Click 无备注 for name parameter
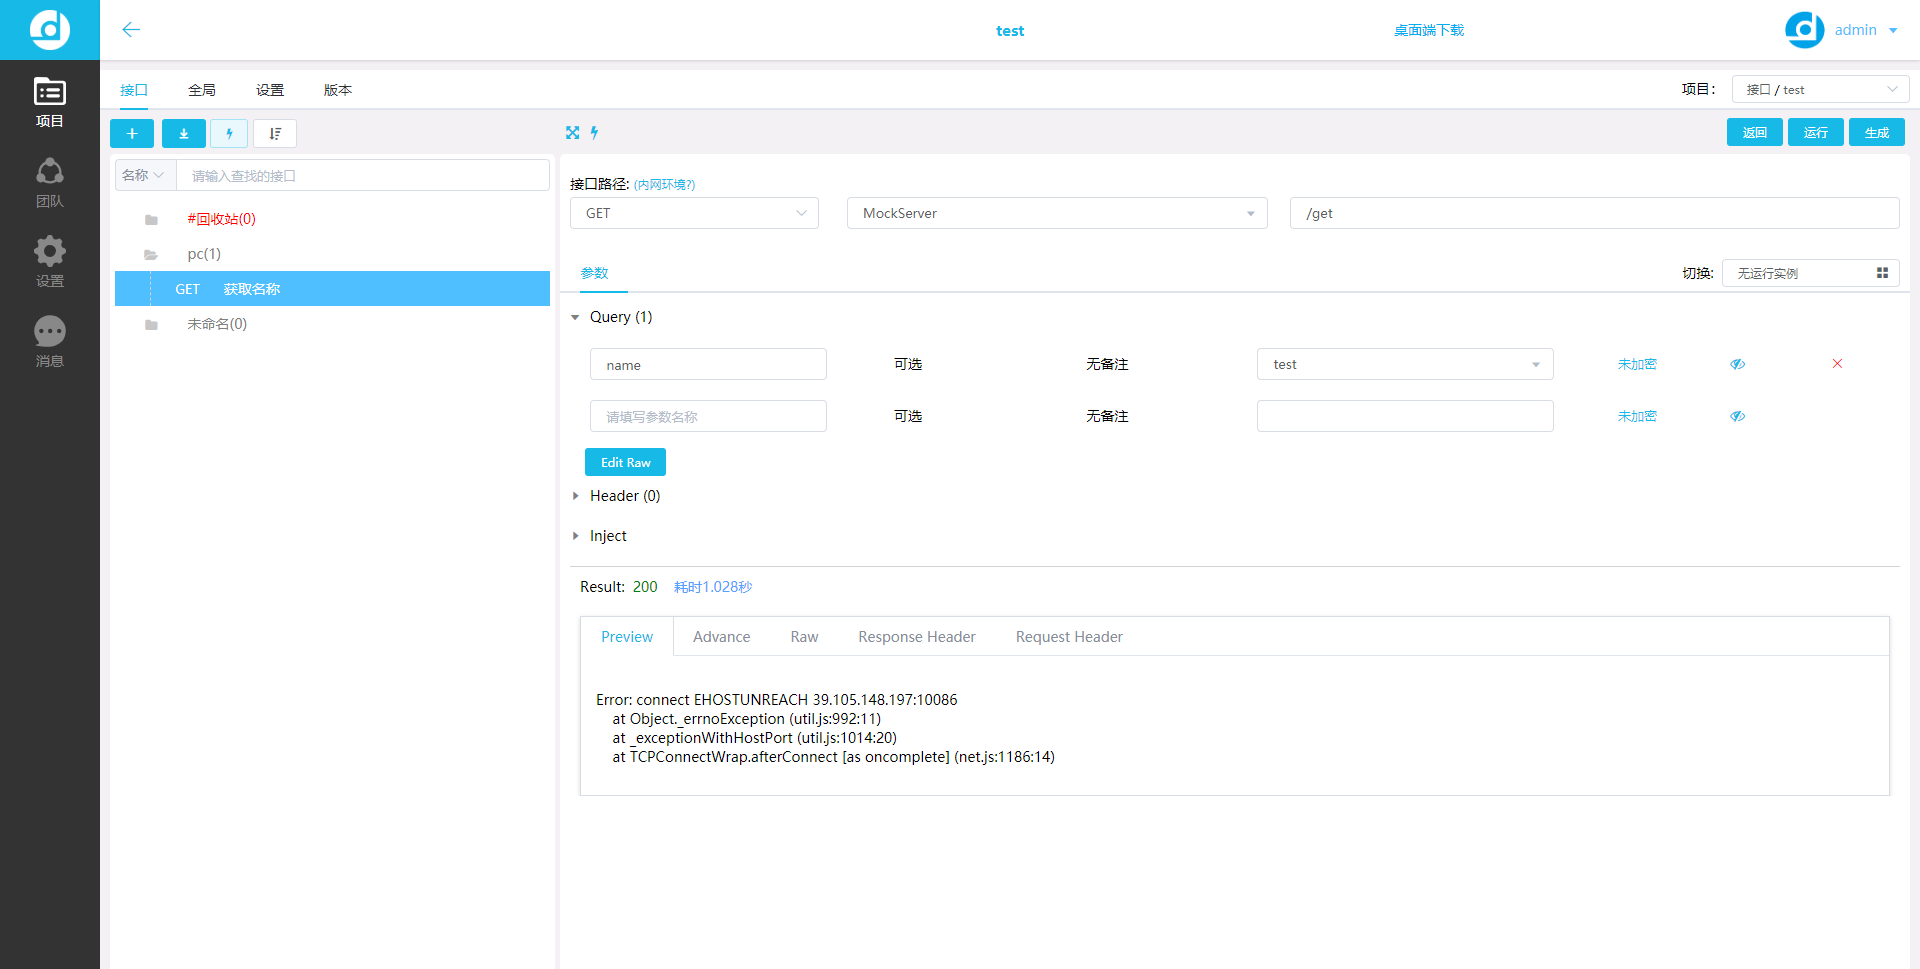The height and width of the screenshot is (969, 1920). pyautogui.click(x=1107, y=364)
